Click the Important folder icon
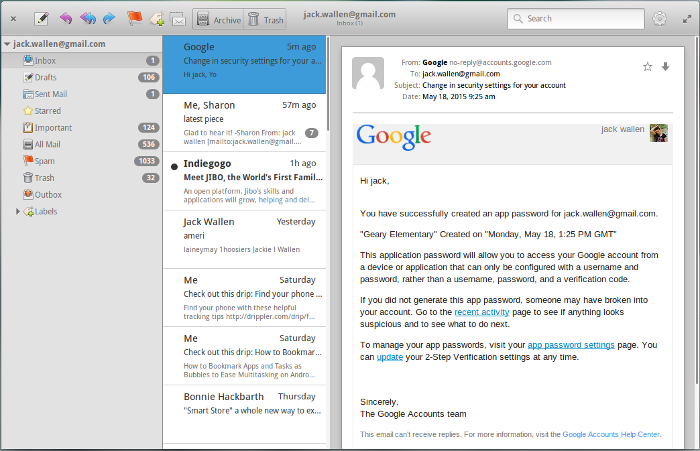Screen dimensions: 700x451 click(x=28, y=127)
